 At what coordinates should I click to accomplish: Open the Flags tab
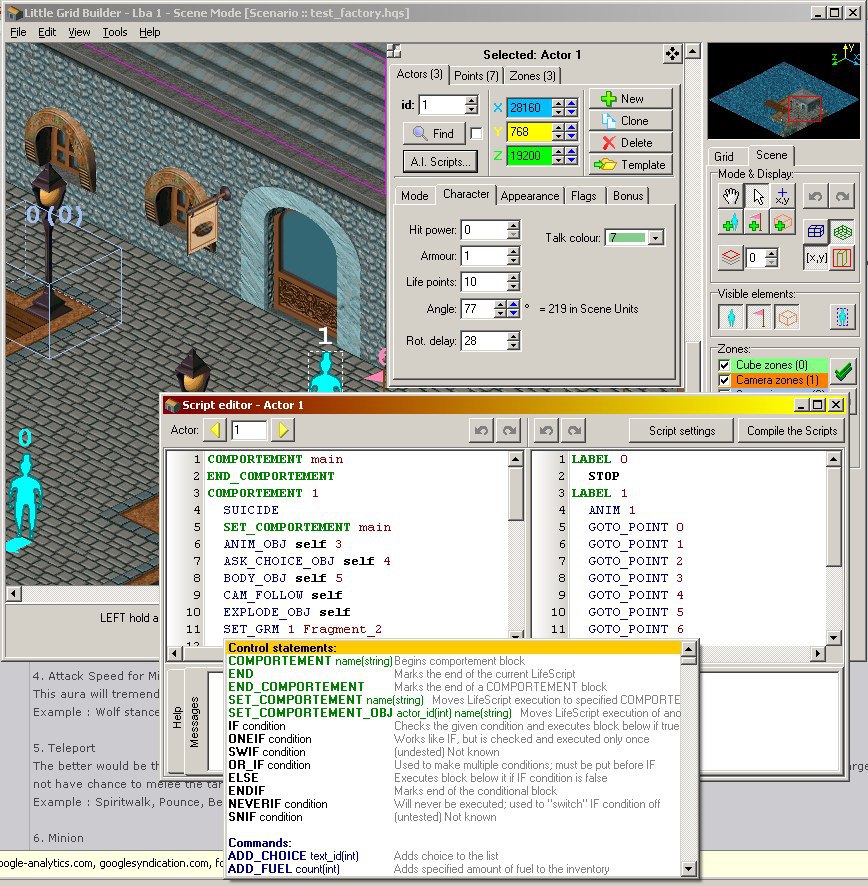click(584, 196)
